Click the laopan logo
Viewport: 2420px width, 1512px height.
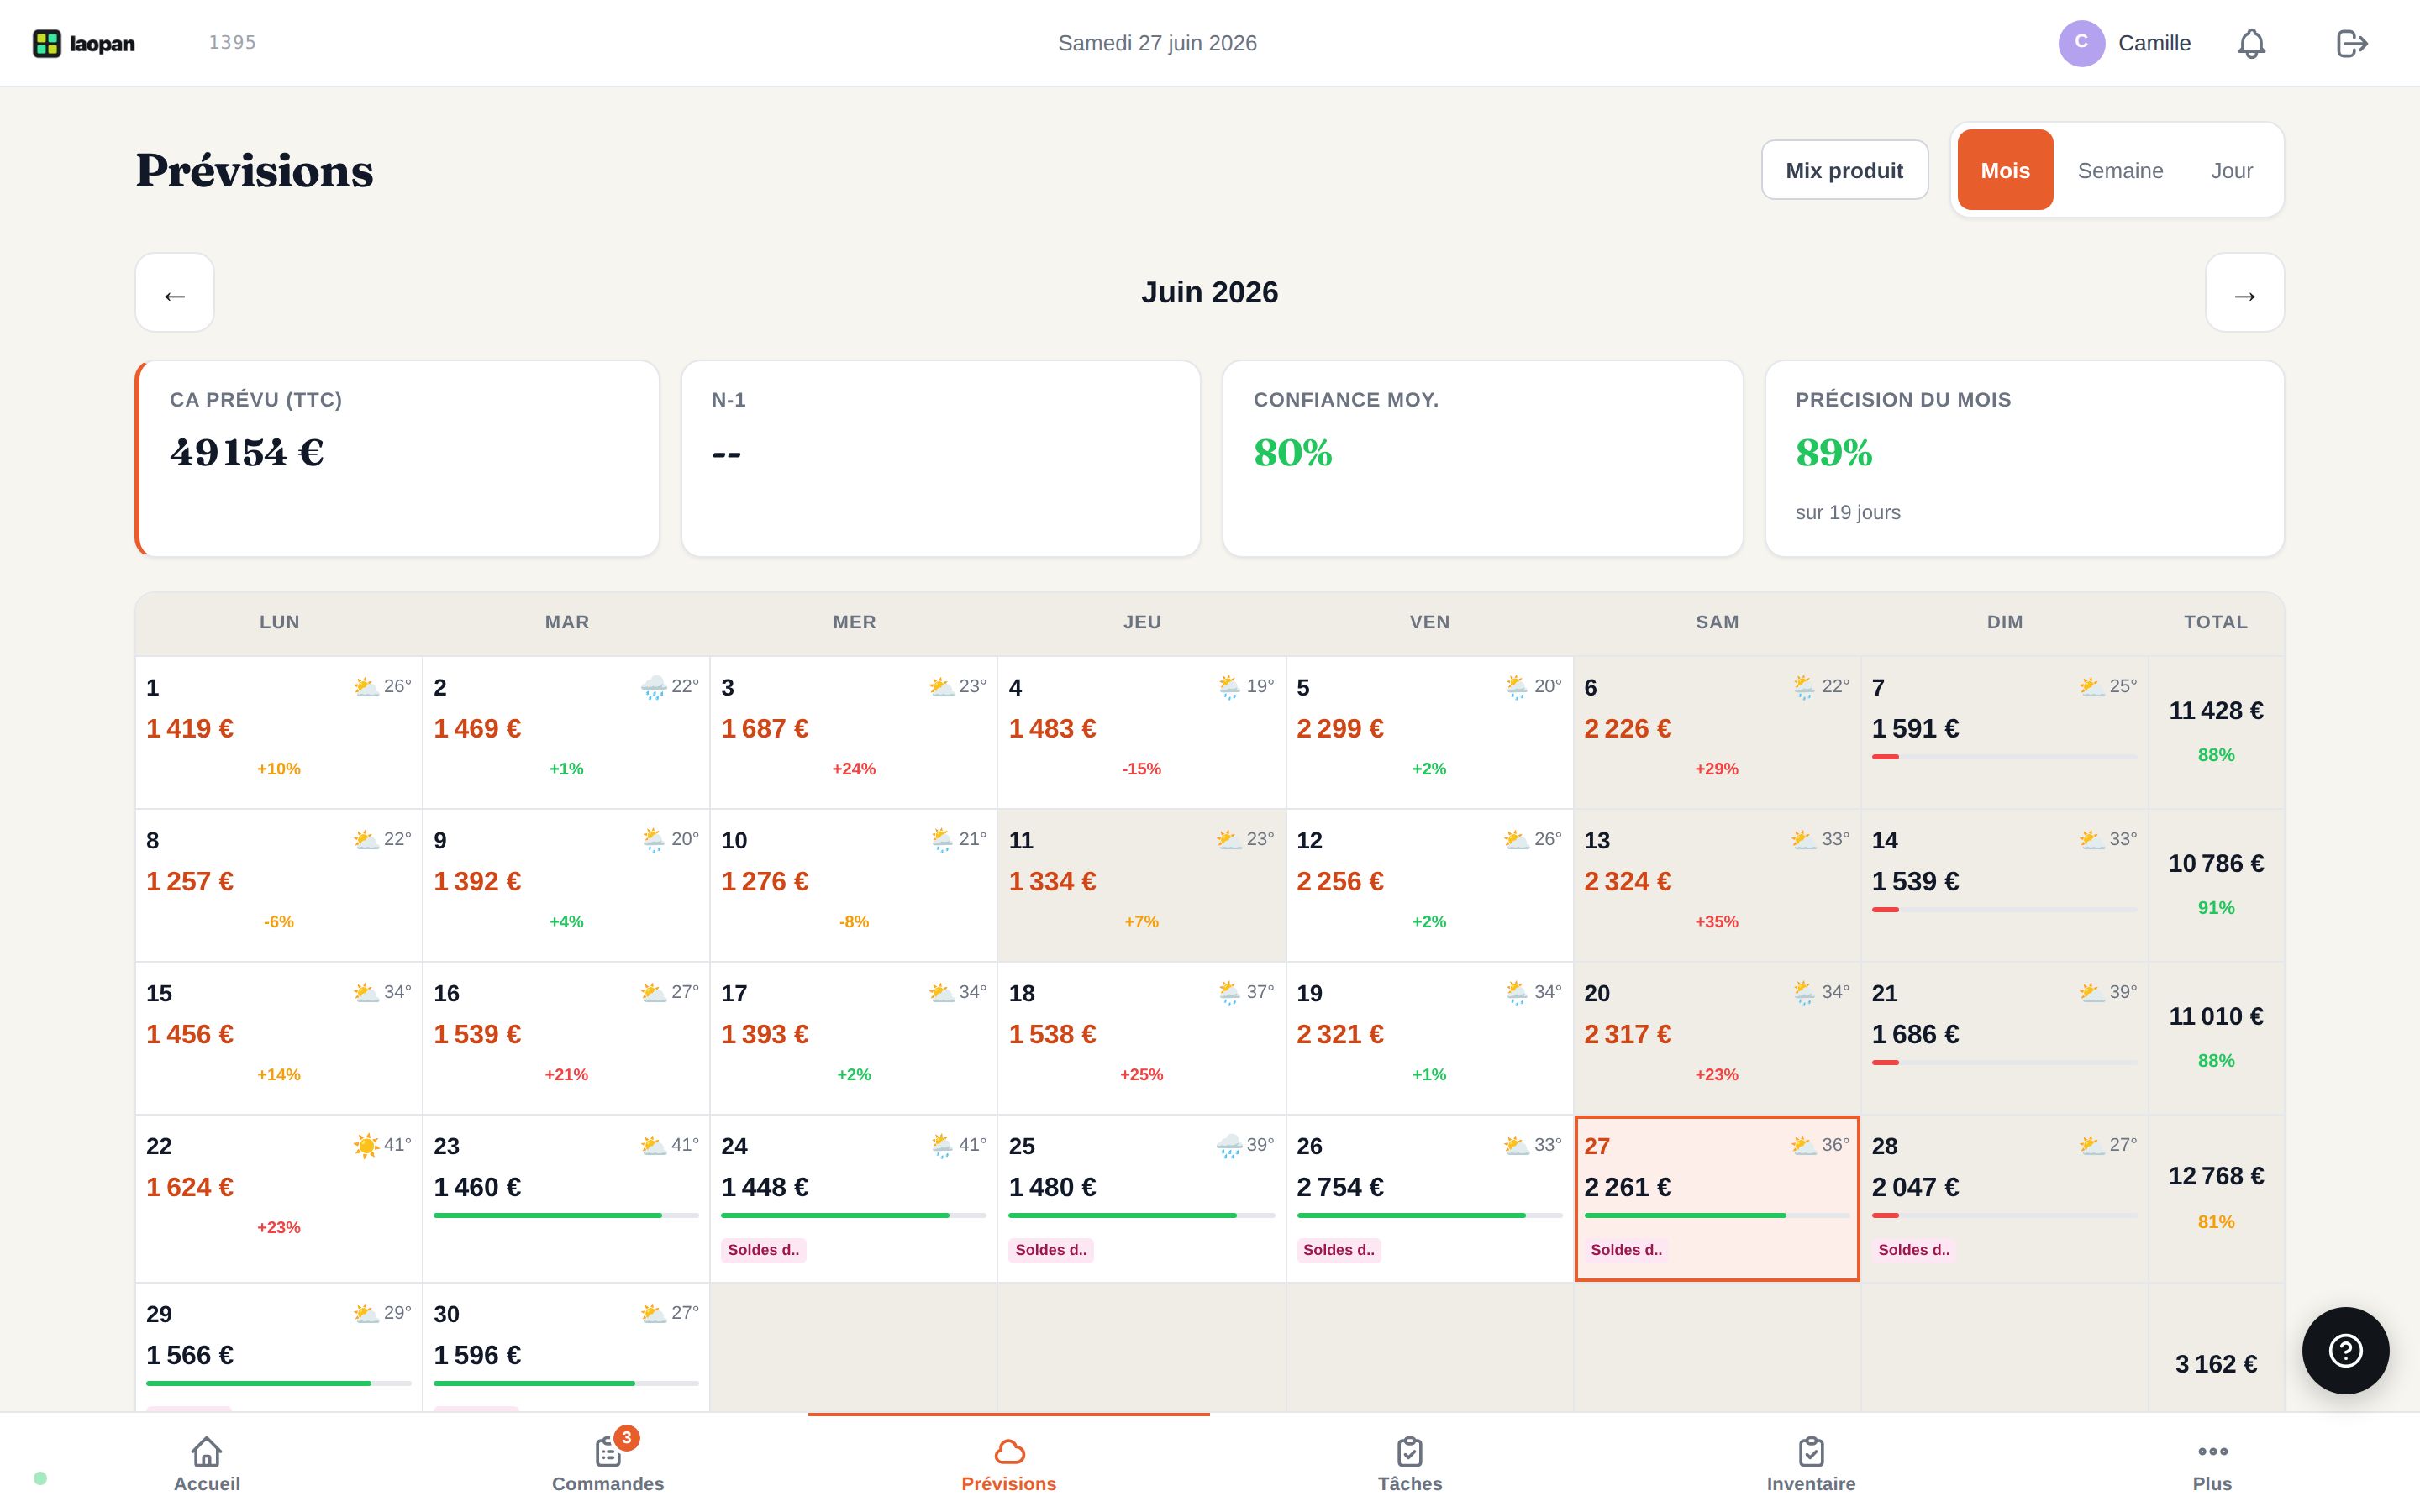(84, 43)
